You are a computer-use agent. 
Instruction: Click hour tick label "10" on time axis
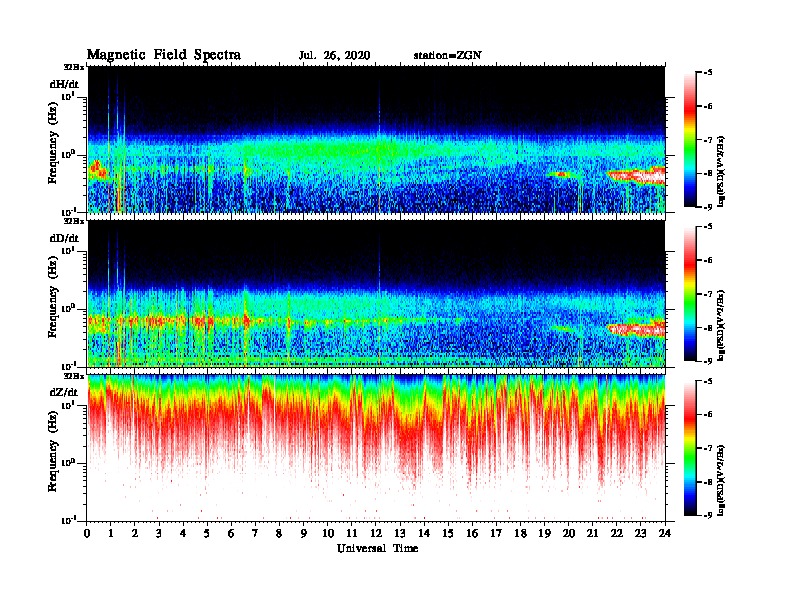click(328, 534)
